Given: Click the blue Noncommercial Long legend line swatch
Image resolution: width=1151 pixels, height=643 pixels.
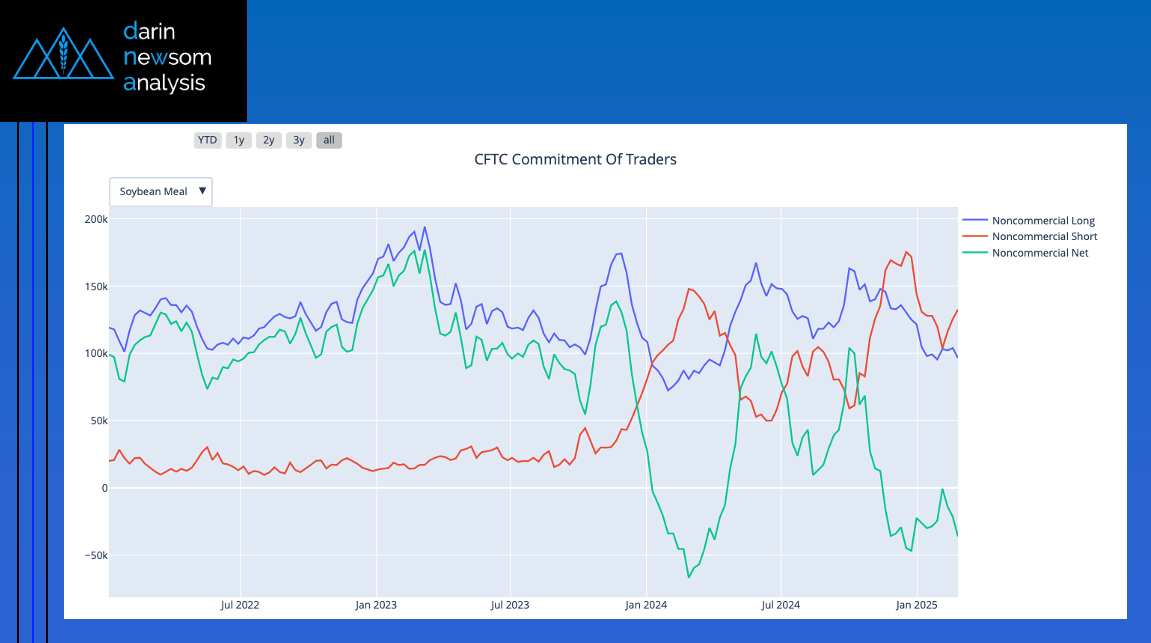Looking at the screenshot, I should point(975,220).
